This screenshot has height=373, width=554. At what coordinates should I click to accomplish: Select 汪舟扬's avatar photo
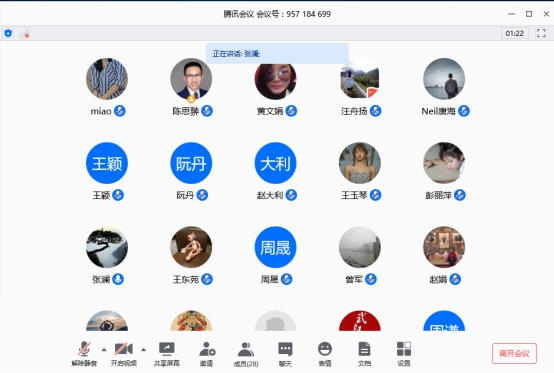[x=360, y=79]
